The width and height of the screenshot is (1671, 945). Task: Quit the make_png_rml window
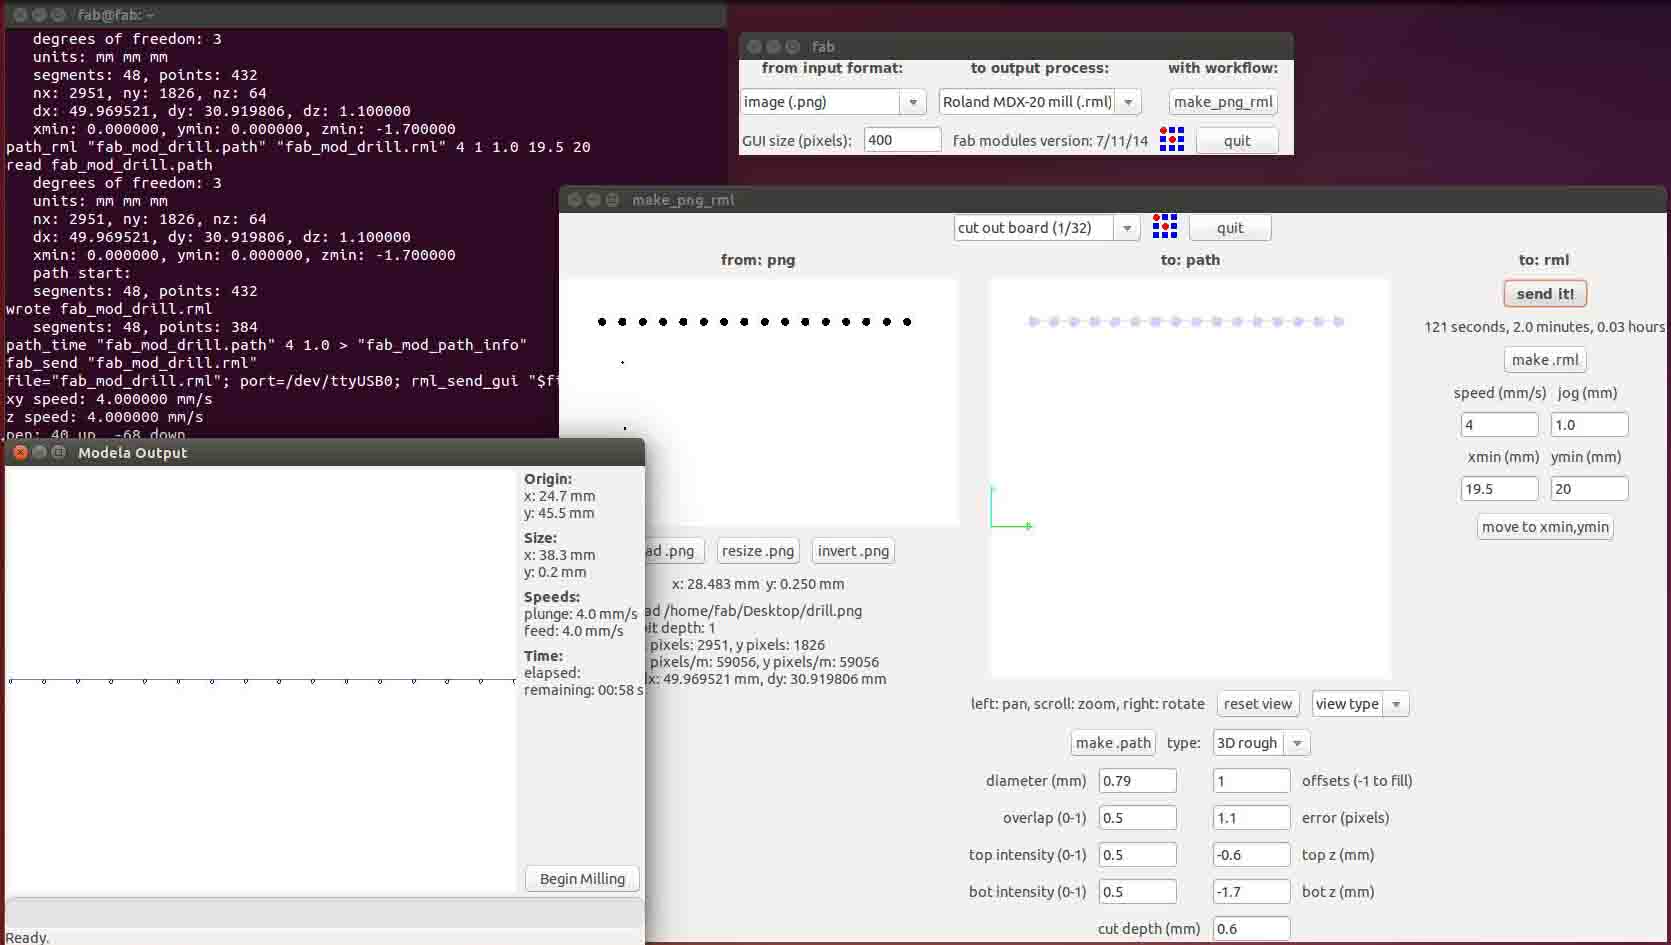1230,228
